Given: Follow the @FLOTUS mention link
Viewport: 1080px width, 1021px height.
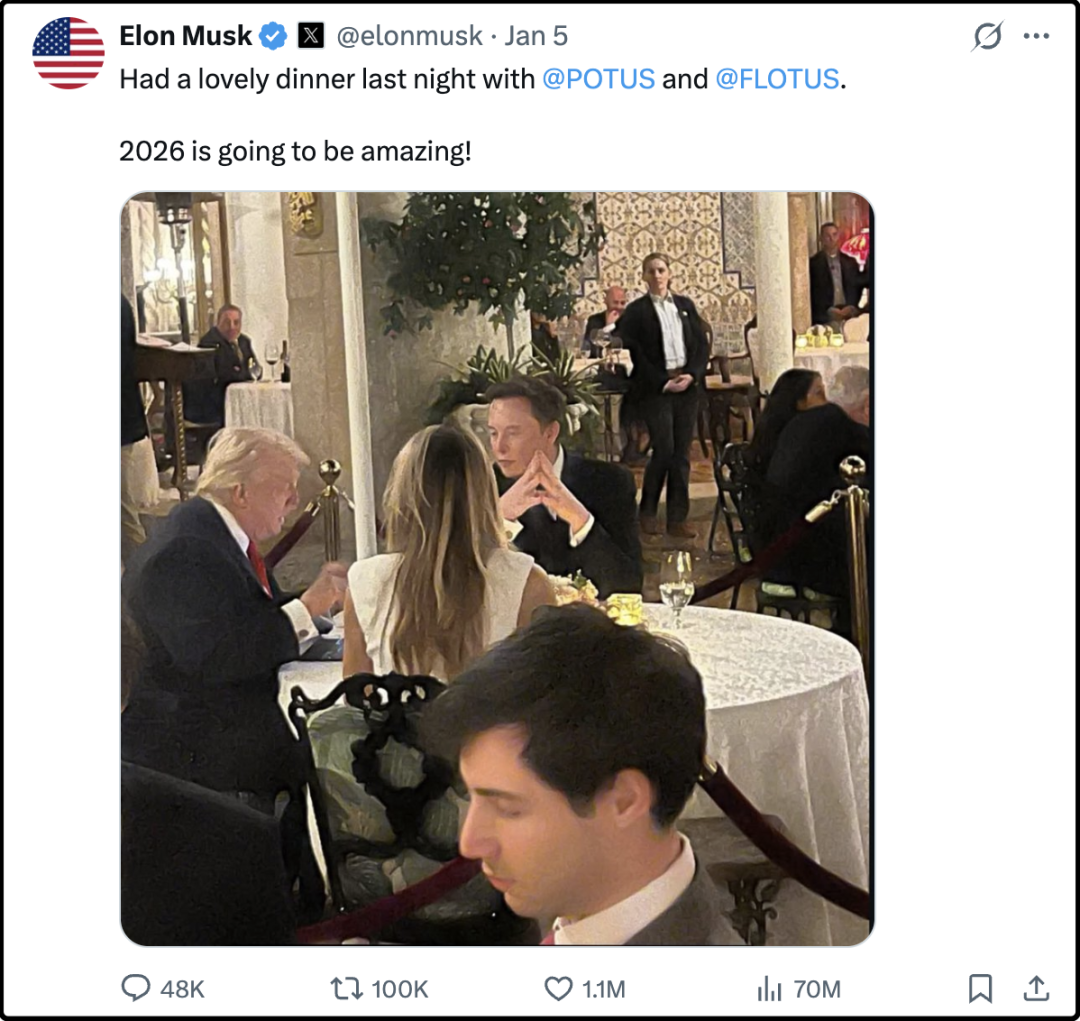Looking at the screenshot, I should coord(777,80).
